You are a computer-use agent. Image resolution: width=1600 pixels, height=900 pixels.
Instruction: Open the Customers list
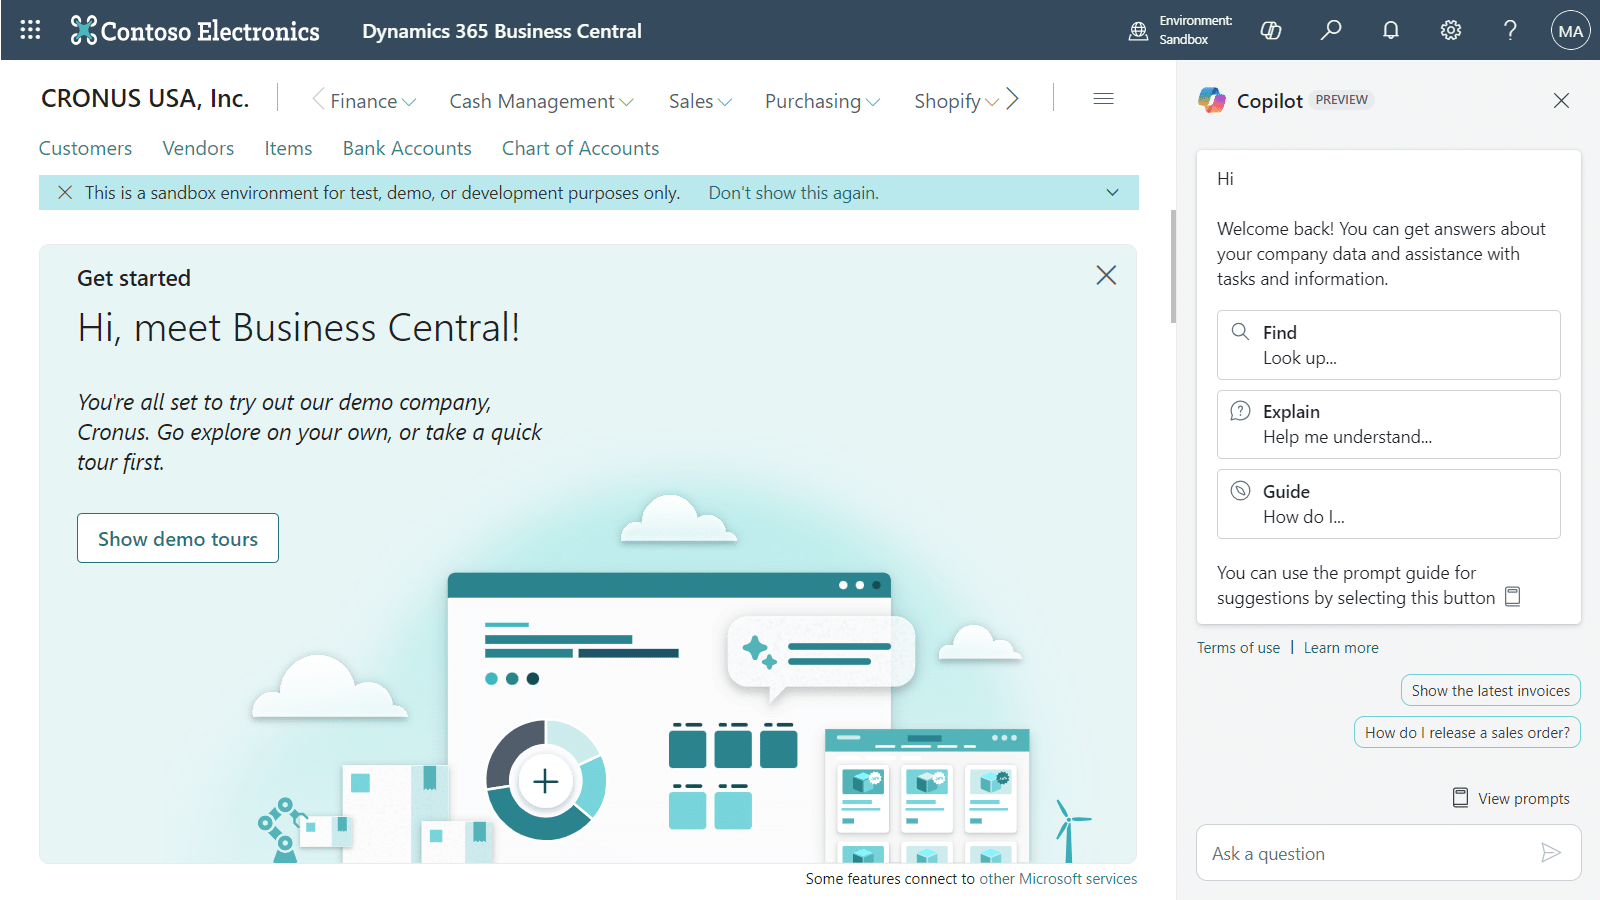[85, 148]
